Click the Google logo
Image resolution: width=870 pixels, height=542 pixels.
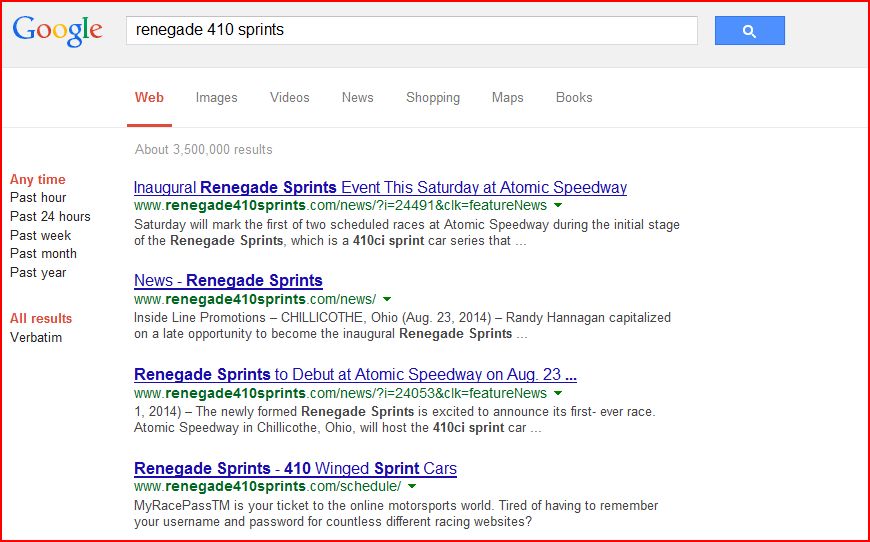pos(57,30)
